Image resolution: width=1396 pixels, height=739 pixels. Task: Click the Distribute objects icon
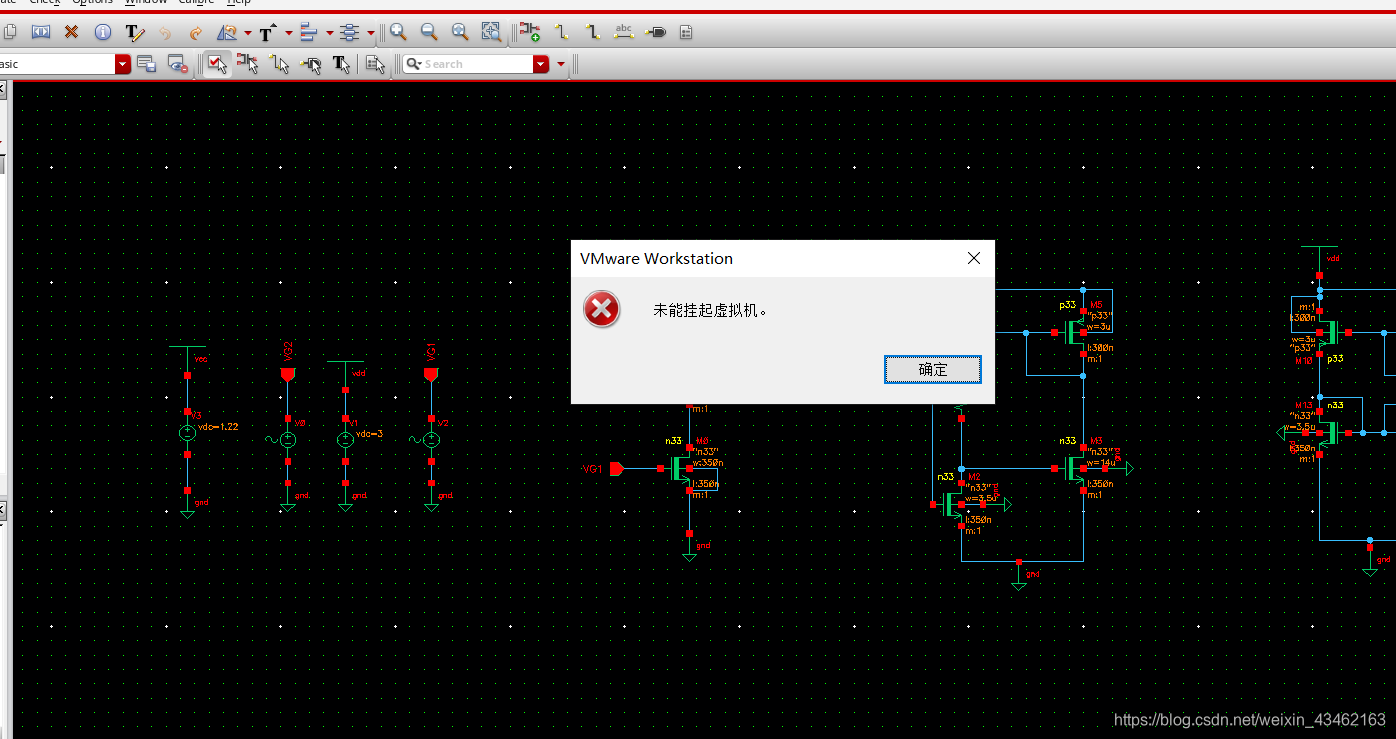349,33
